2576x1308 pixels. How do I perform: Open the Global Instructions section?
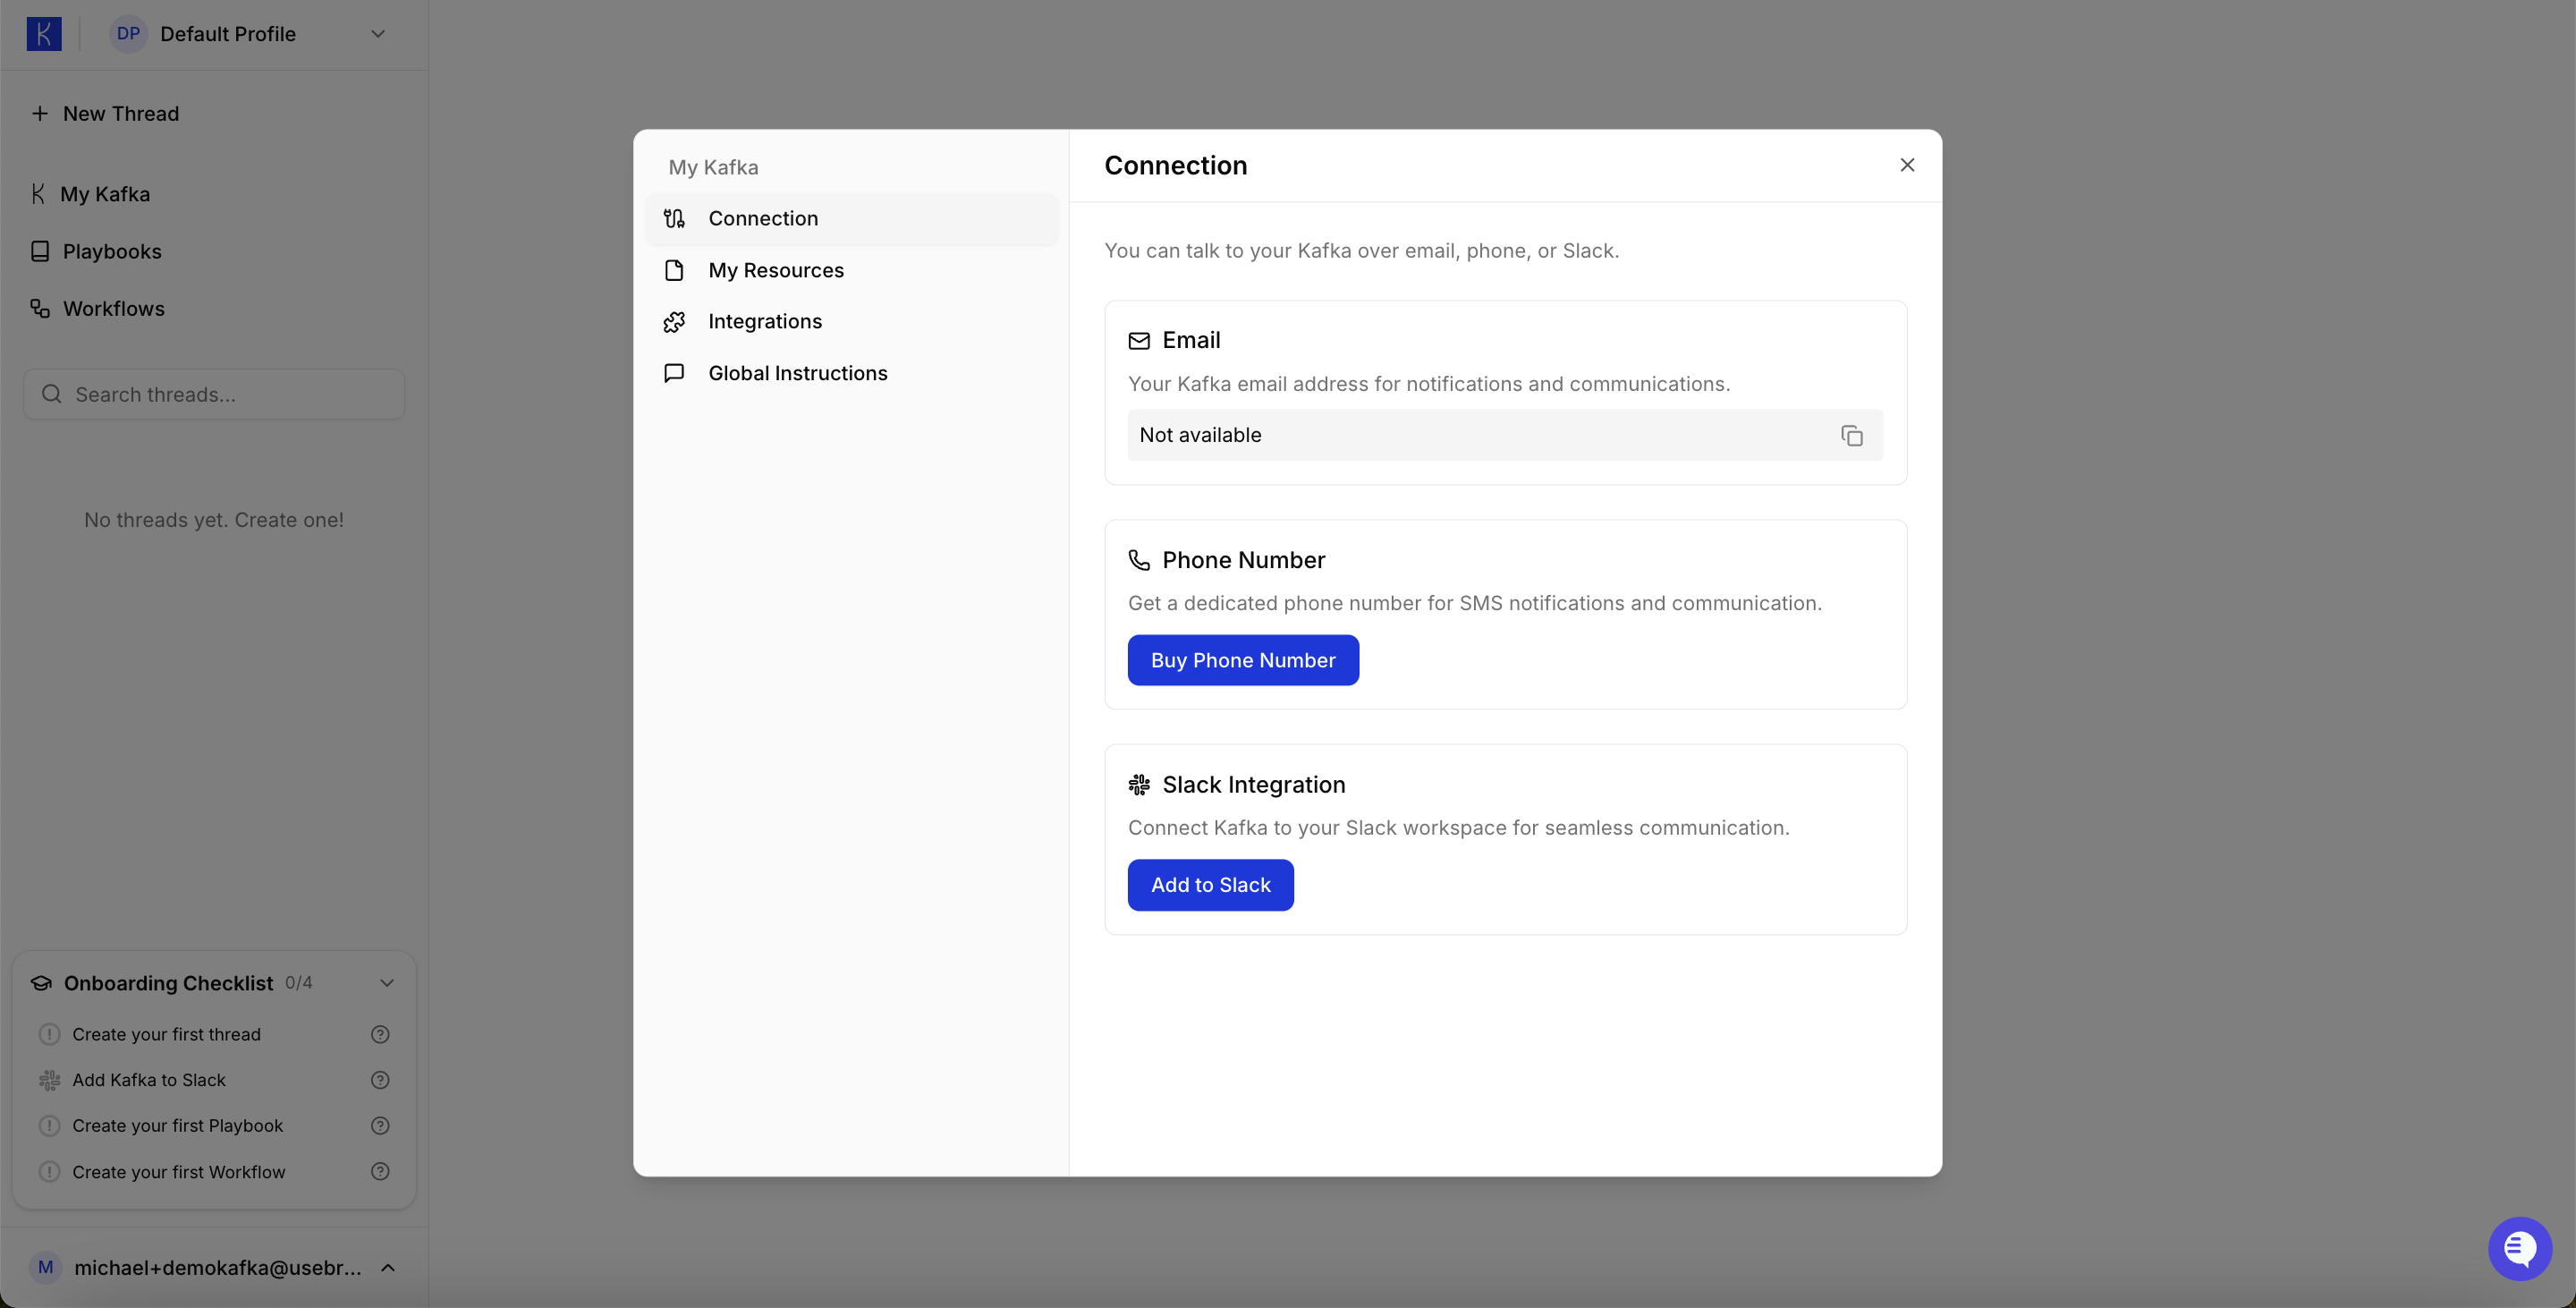[798, 372]
